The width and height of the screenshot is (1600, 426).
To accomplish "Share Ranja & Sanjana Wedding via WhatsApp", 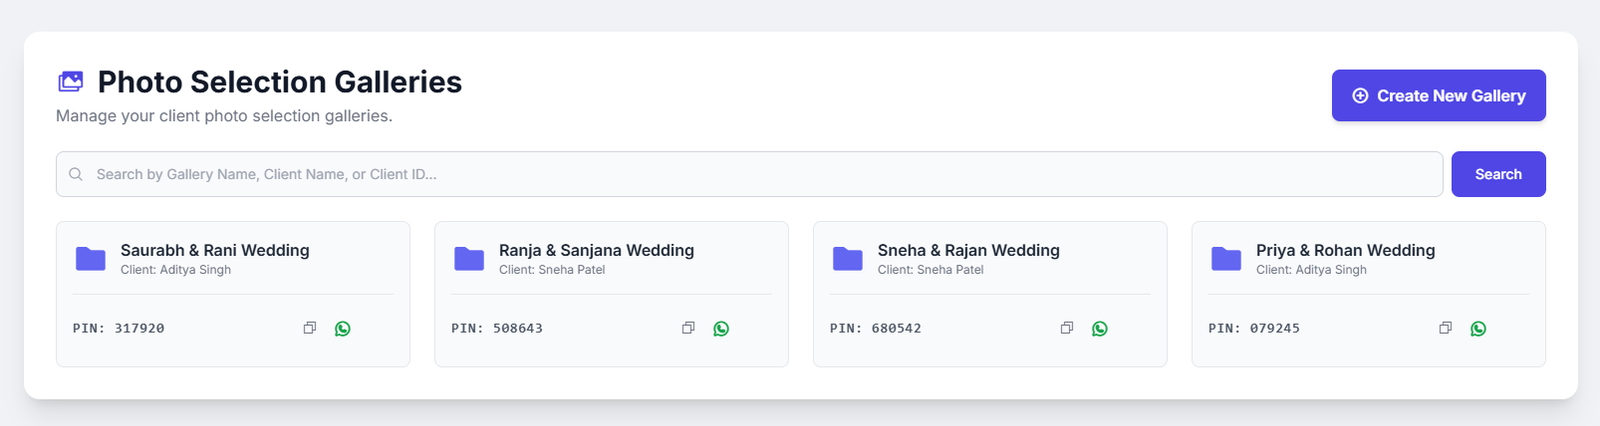I will click(x=721, y=328).
